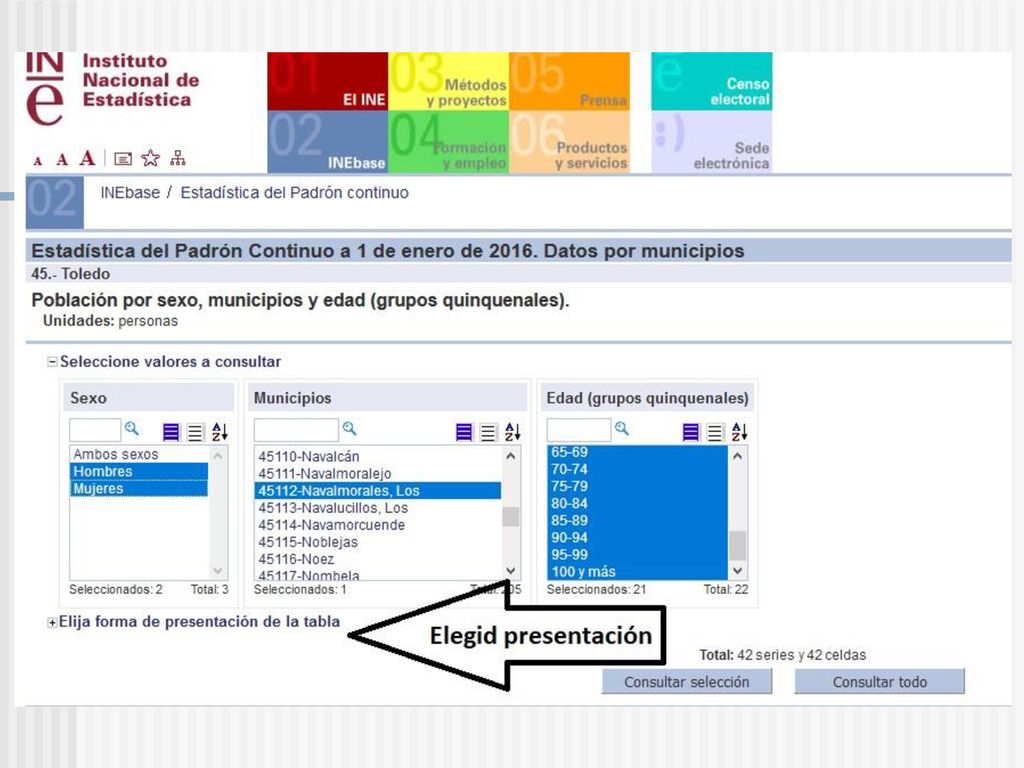Screen dimensions: 1024x768
Task: Deselect all values in Sexo panel
Action: click(x=195, y=432)
